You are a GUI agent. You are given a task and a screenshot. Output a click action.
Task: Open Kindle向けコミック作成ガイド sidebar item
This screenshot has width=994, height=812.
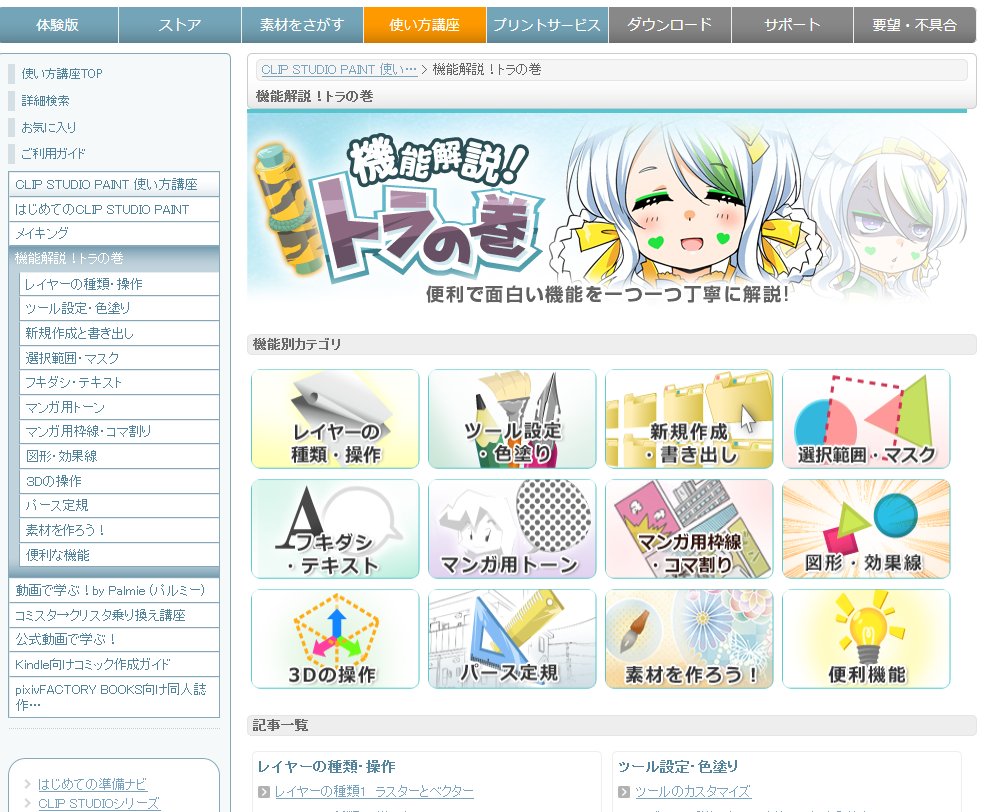pyautogui.click(x=114, y=664)
